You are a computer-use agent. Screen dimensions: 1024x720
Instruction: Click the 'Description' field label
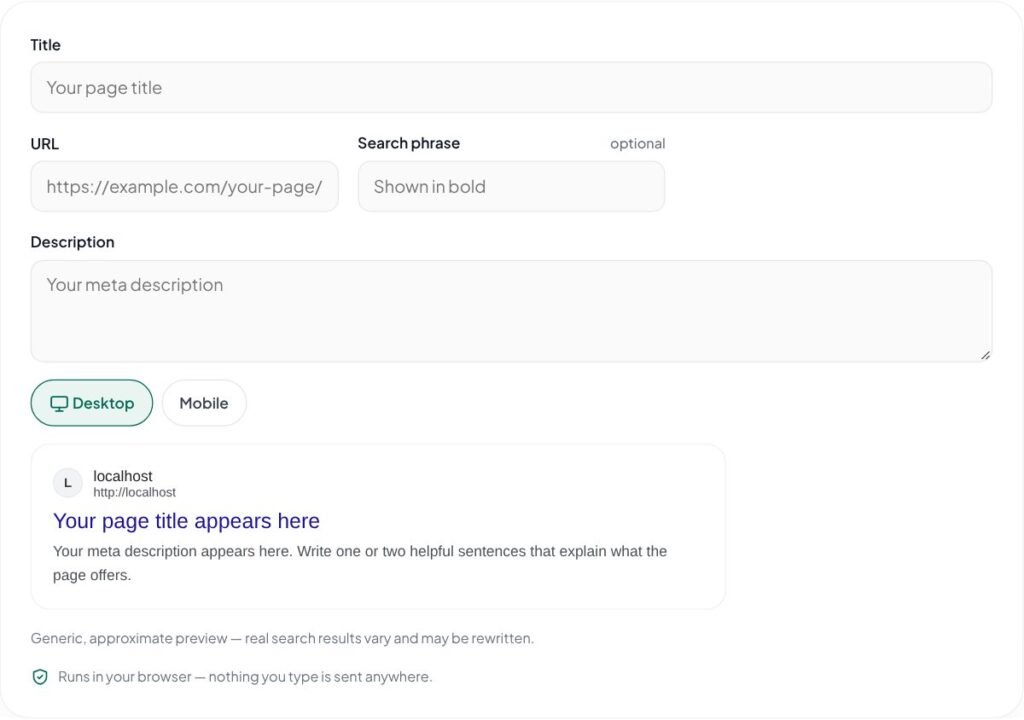72,242
